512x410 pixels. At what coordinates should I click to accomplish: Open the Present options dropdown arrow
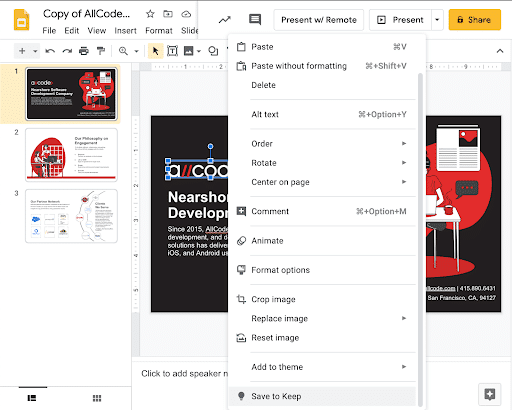point(437,20)
